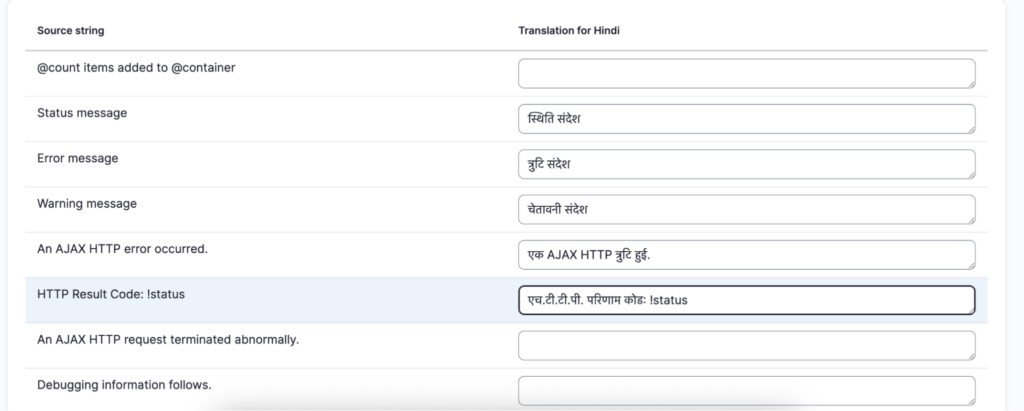
Task: Focus the Status message Hindi translation field
Action: click(x=746, y=118)
